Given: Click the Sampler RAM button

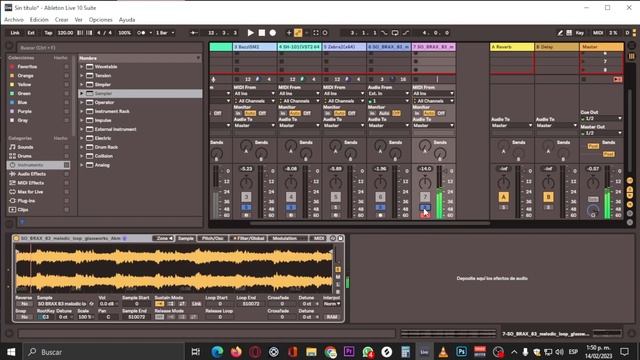Looking at the screenshot, I should click(332, 317).
